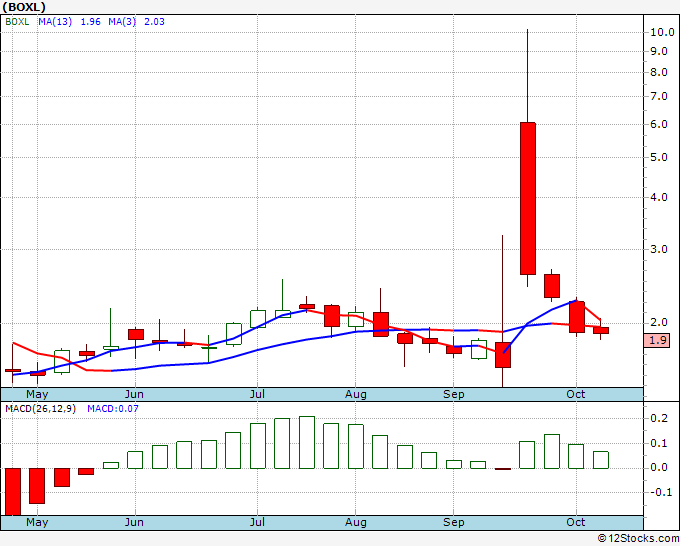
Task: Click Jun on the price chart date axis
Action: click(134, 394)
